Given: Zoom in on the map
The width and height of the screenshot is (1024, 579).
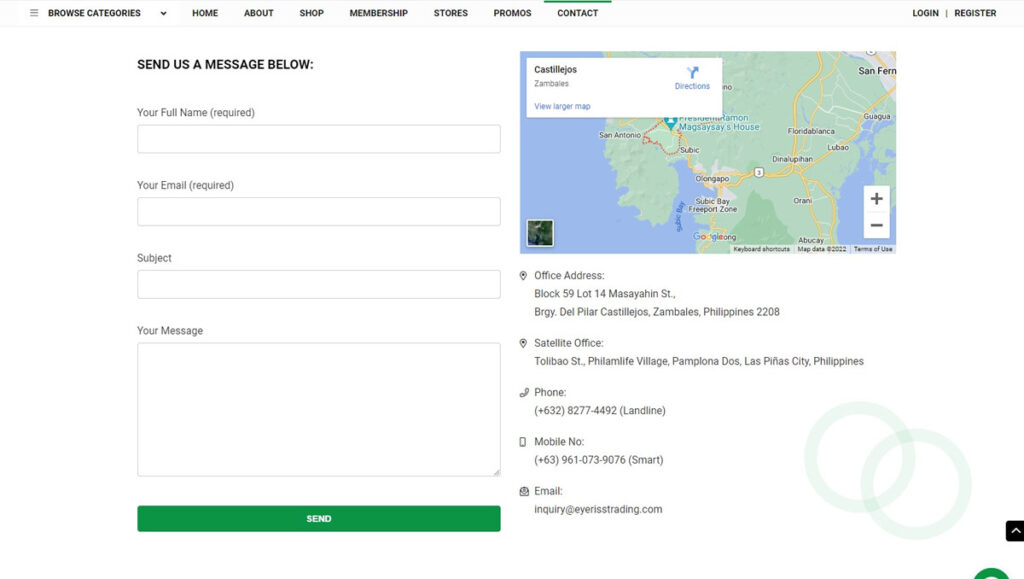Looking at the screenshot, I should 876,199.
